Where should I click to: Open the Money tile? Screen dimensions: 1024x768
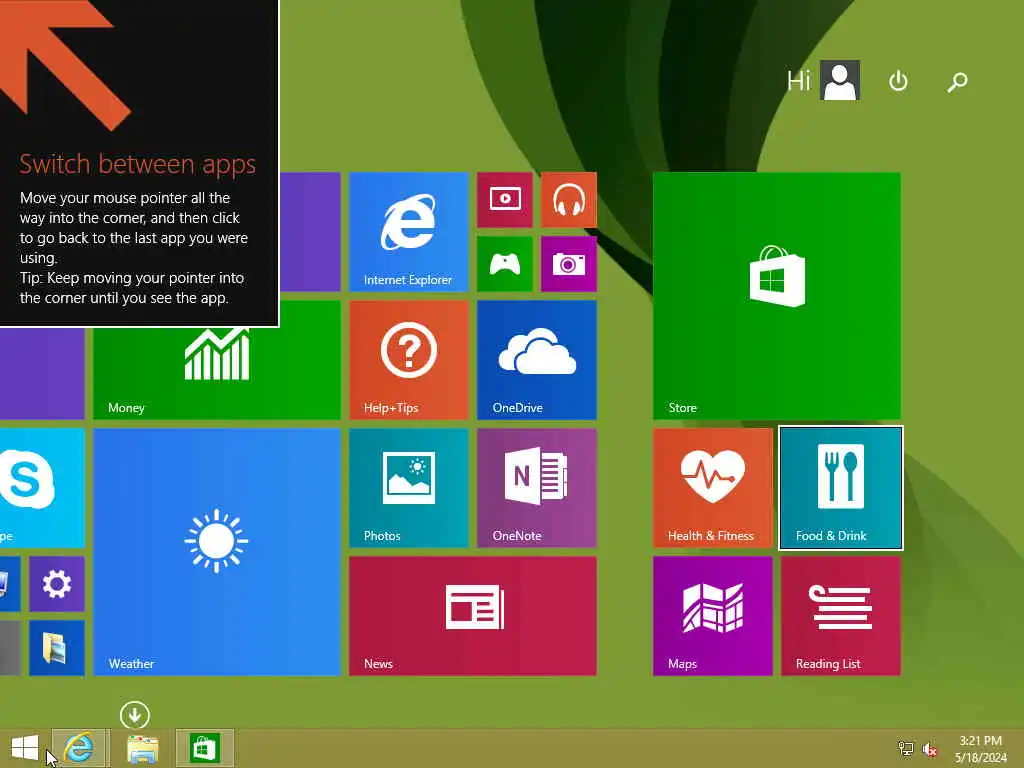(217, 373)
